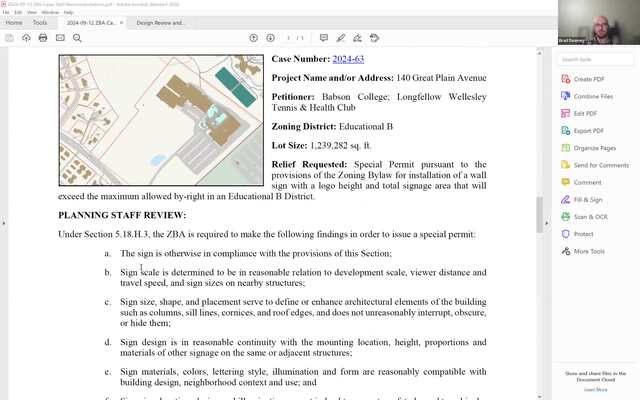This screenshot has width=640, height=400.
Task: Collapse the right tools pane arrow
Action: [x=548, y=223]
